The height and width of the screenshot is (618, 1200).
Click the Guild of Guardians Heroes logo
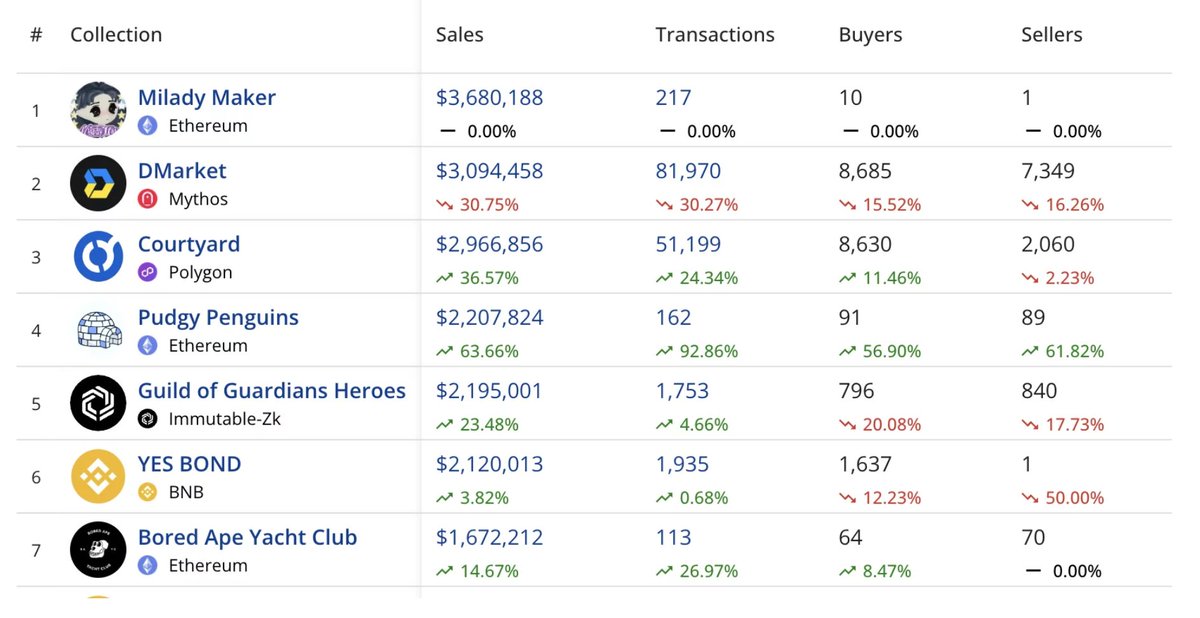[x=98, y=403]
